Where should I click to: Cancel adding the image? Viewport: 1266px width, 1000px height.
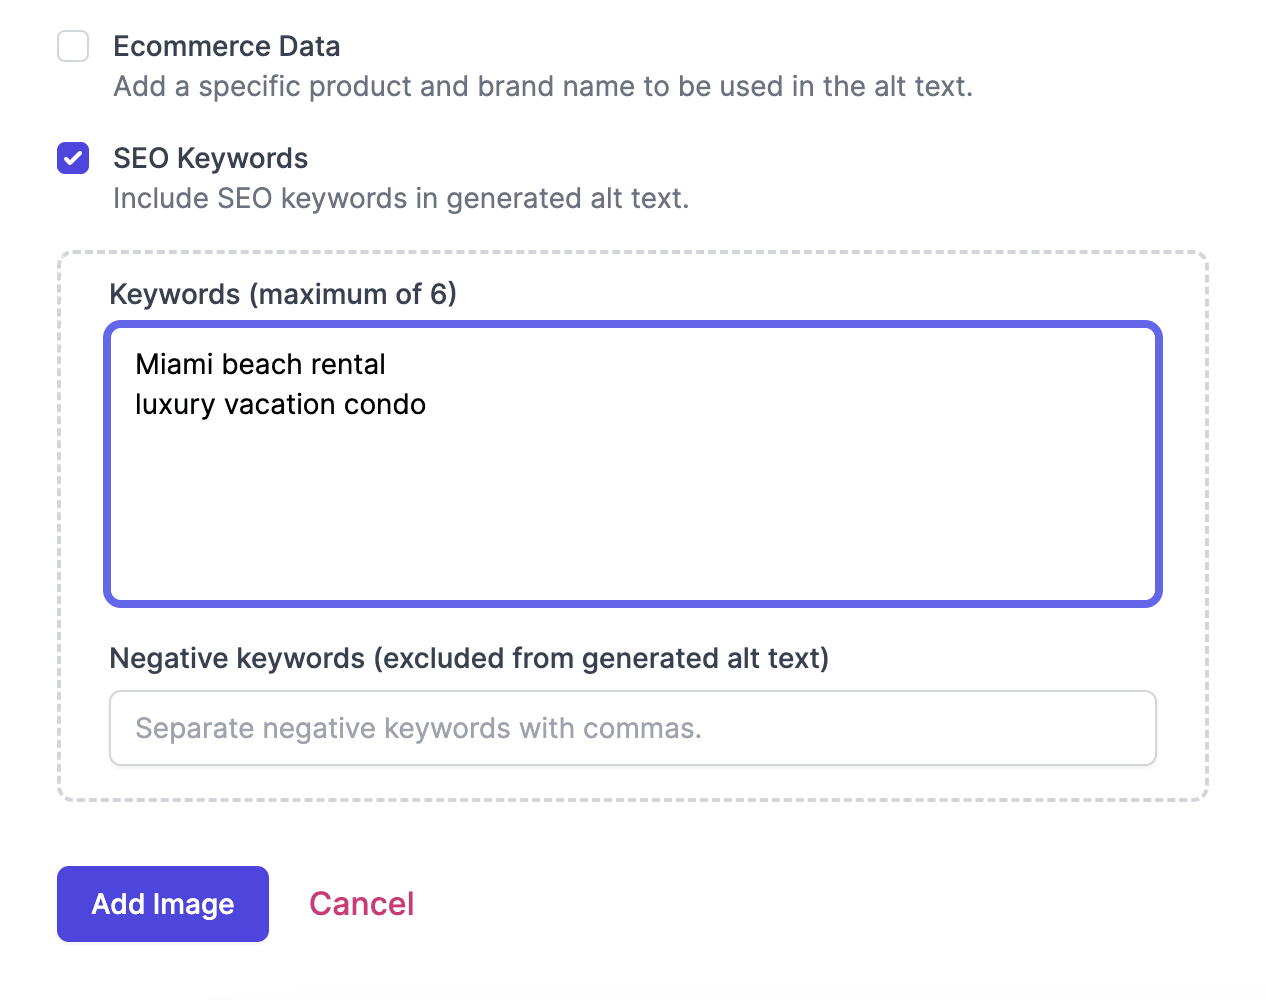point(361,904)
